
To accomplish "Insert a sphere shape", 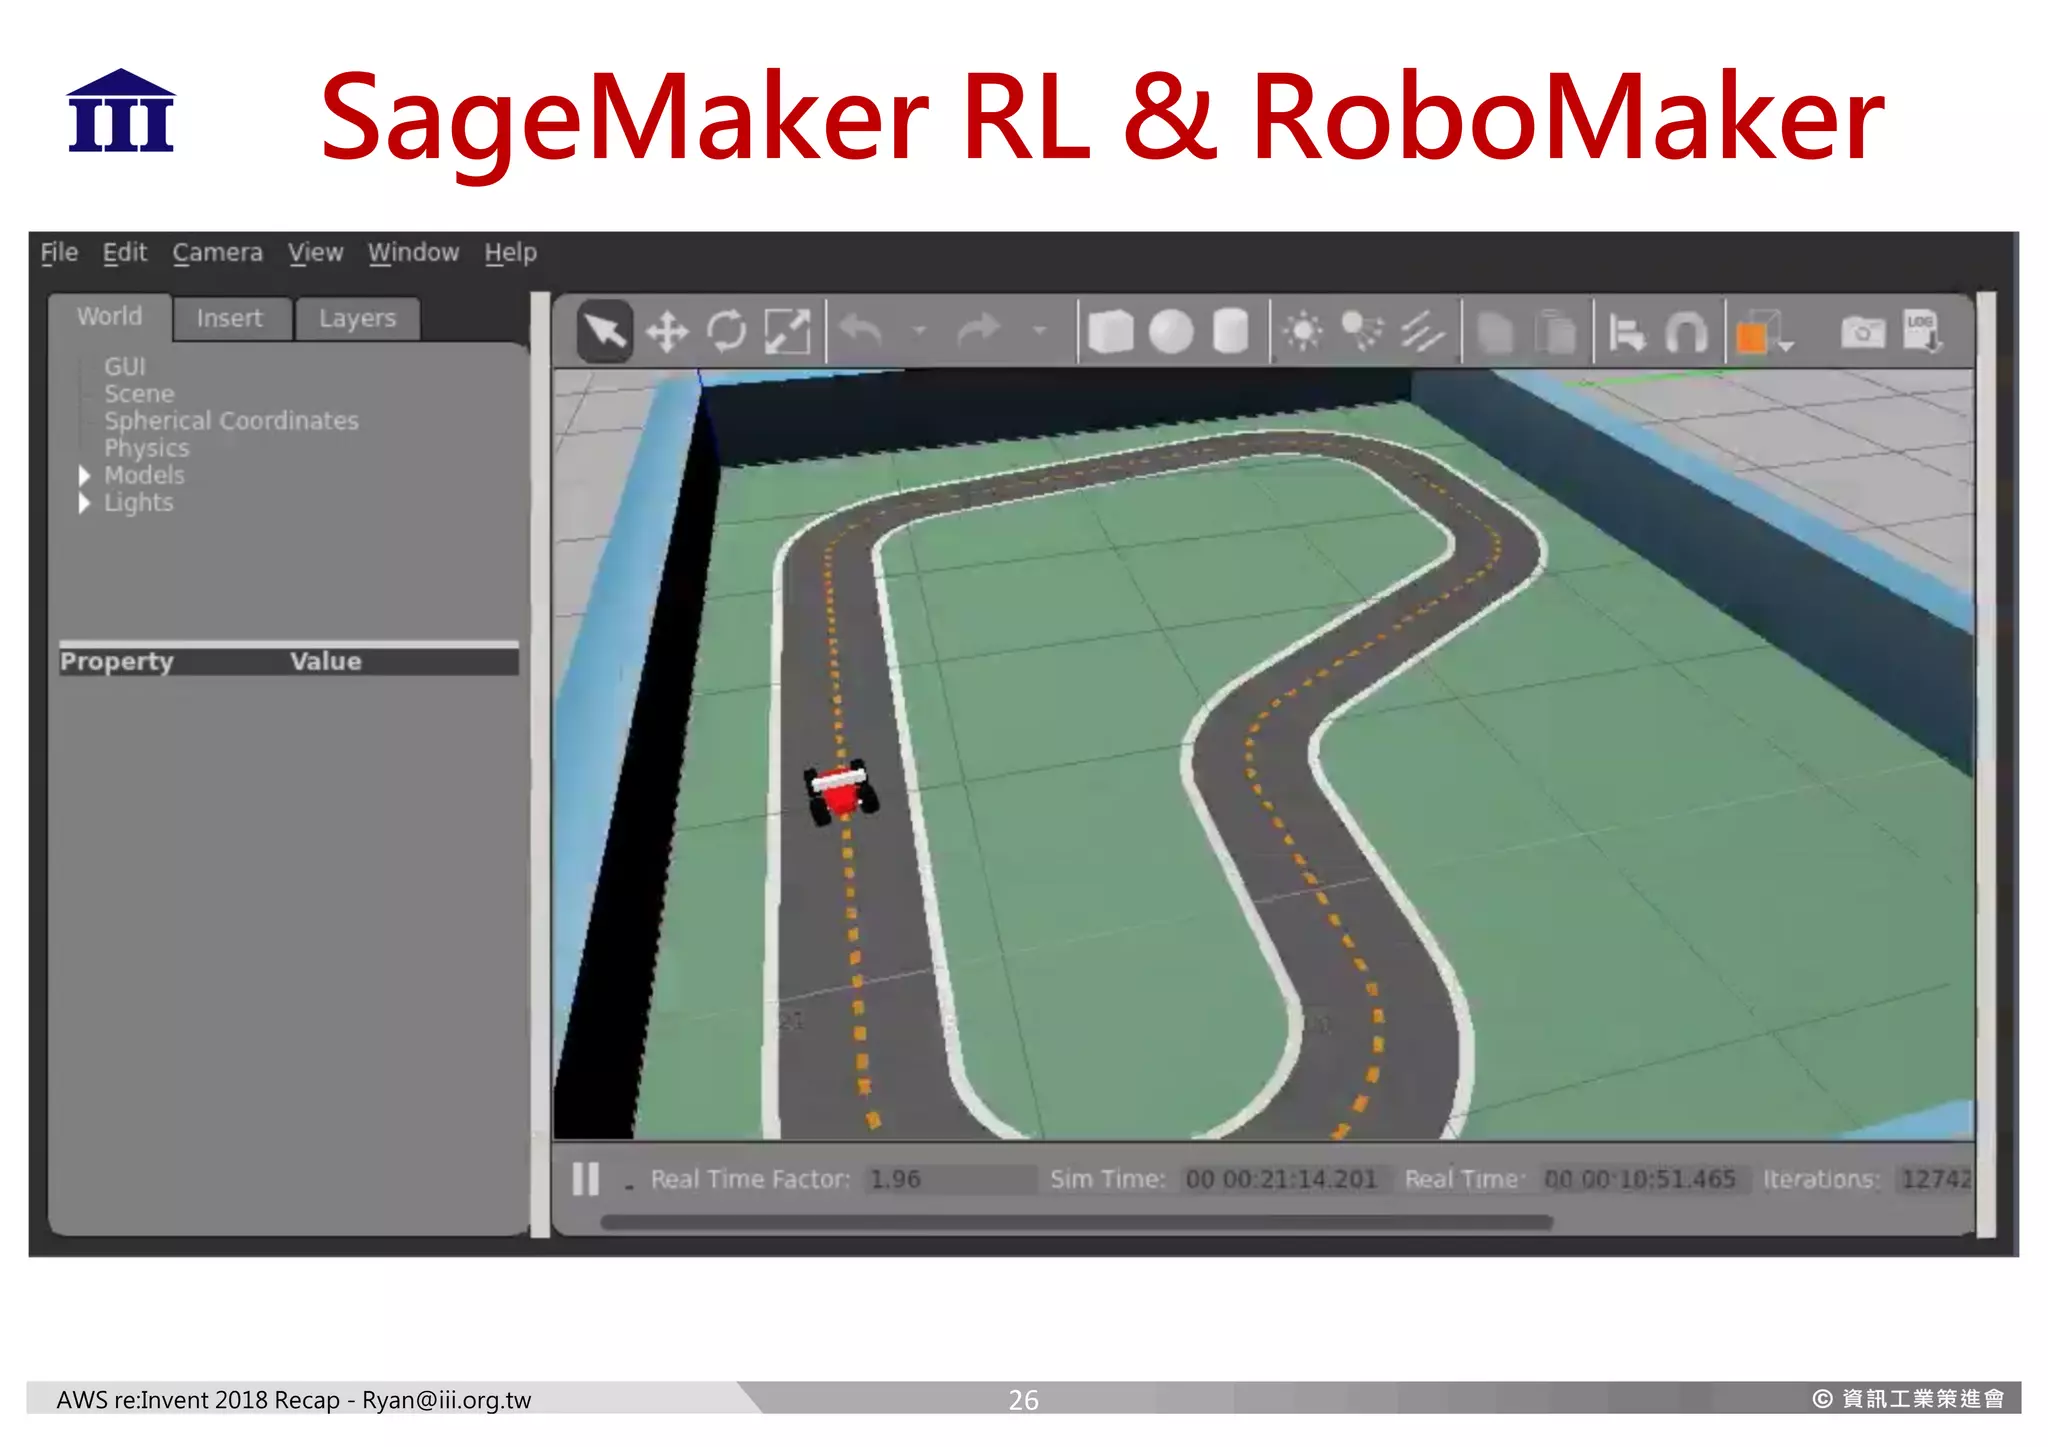I will (x=1170, y=331).
